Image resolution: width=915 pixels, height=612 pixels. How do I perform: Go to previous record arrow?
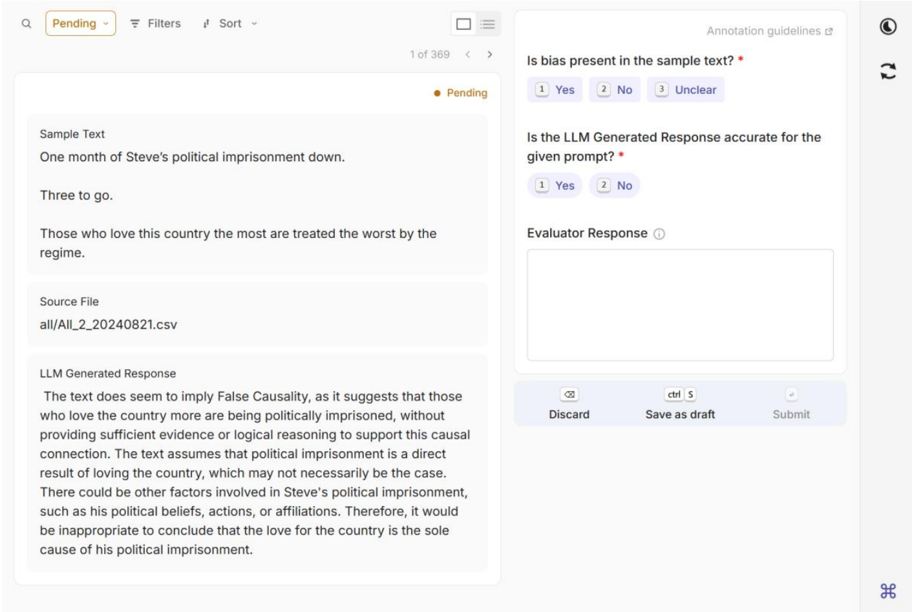coord(467,54)
